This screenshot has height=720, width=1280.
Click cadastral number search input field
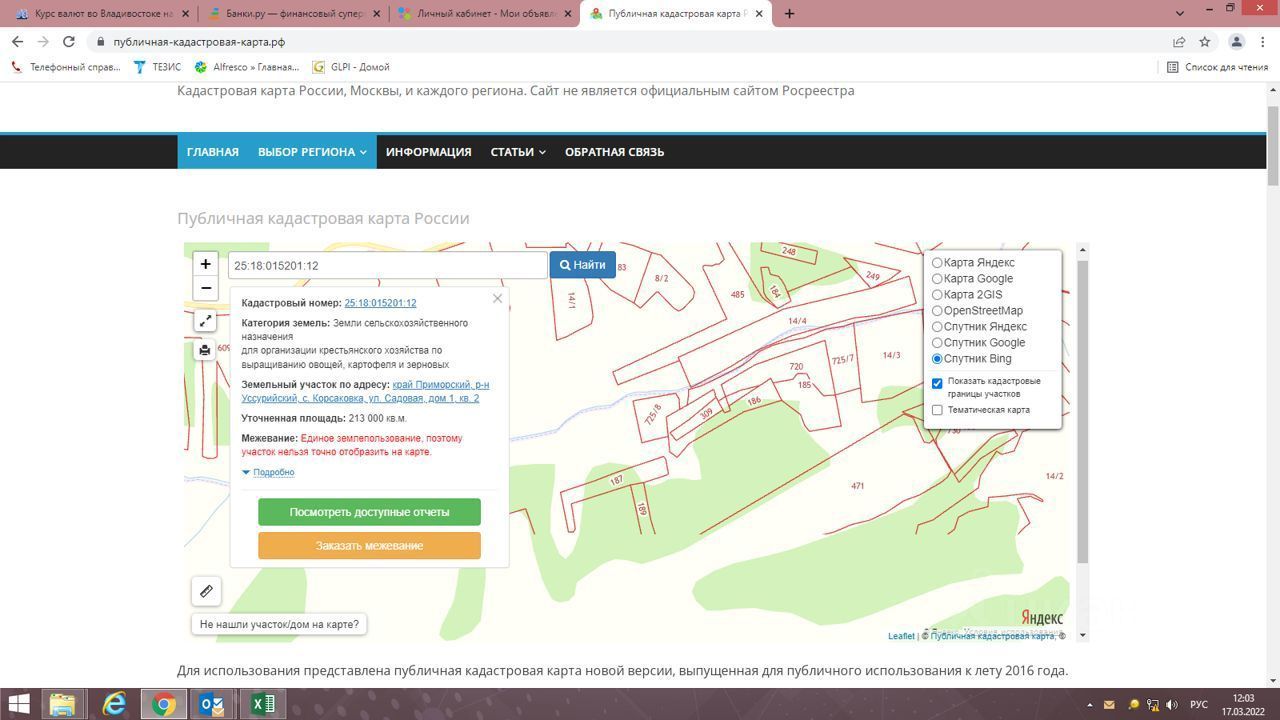point(387,265)
